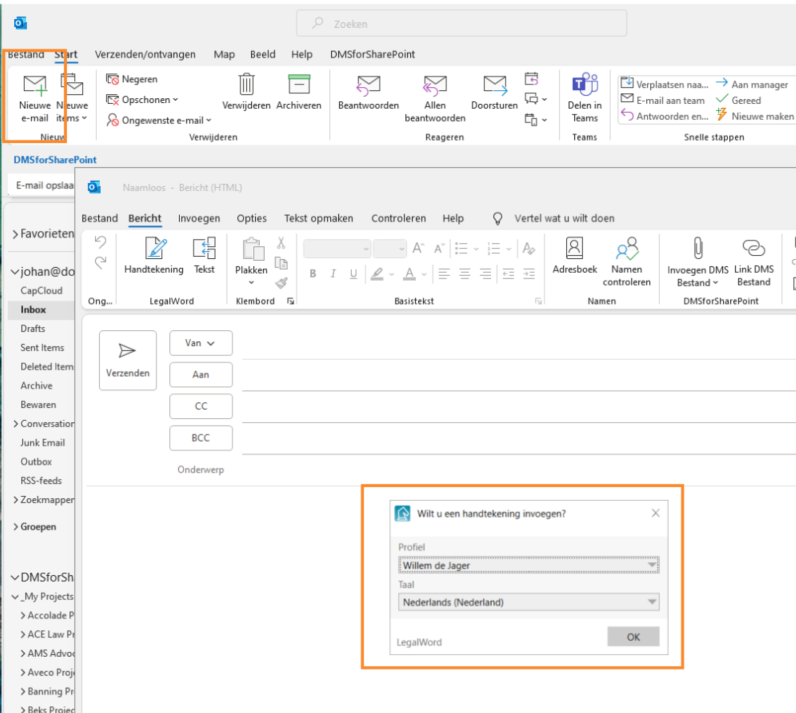The height and width of the screenshot is (713, 796).
Task: Click the text highlight color icon
Action: pyautogui.click(x=377, y=274)
